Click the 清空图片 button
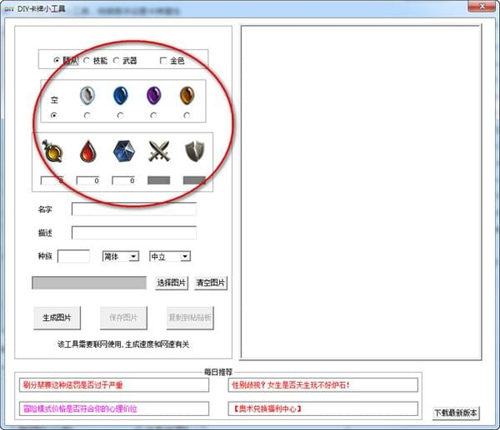Image resolution: width=500 pixels, height=430 pixels. point(211,283)
